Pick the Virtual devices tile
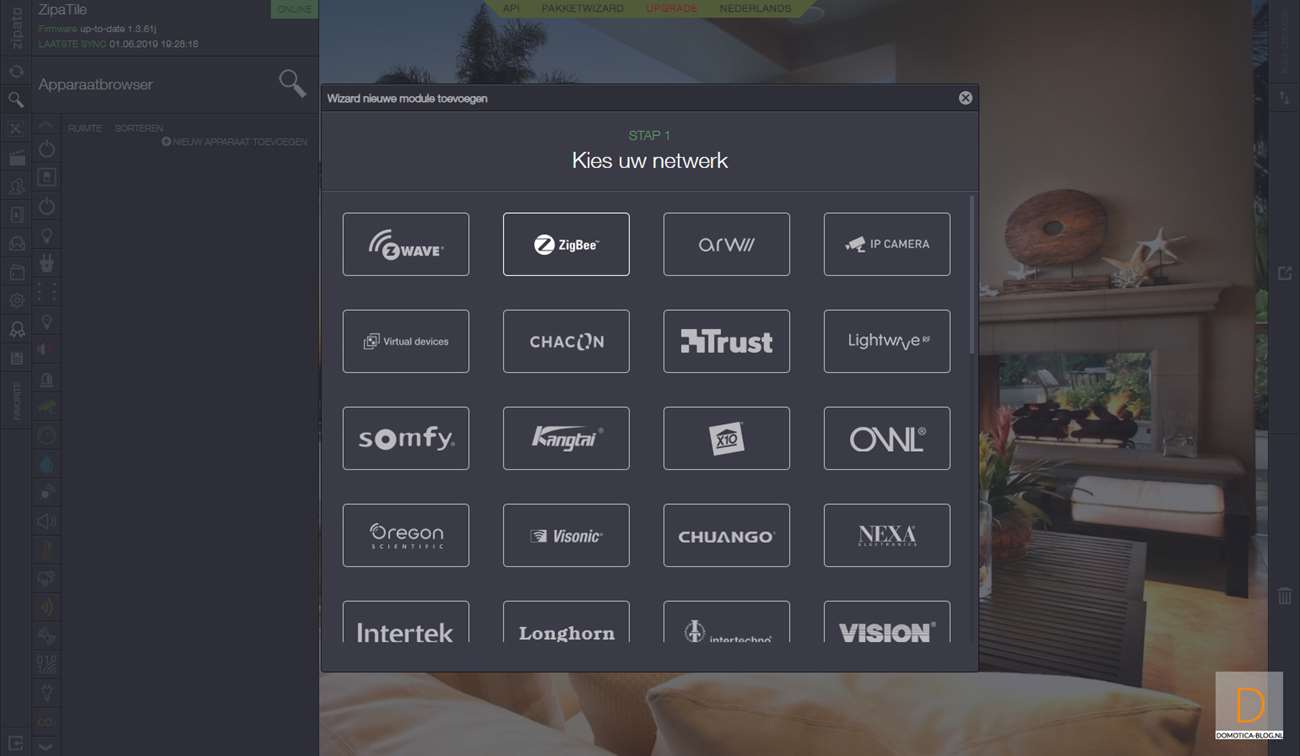Screen dimensions: 1300x756 tap(406, 341)
